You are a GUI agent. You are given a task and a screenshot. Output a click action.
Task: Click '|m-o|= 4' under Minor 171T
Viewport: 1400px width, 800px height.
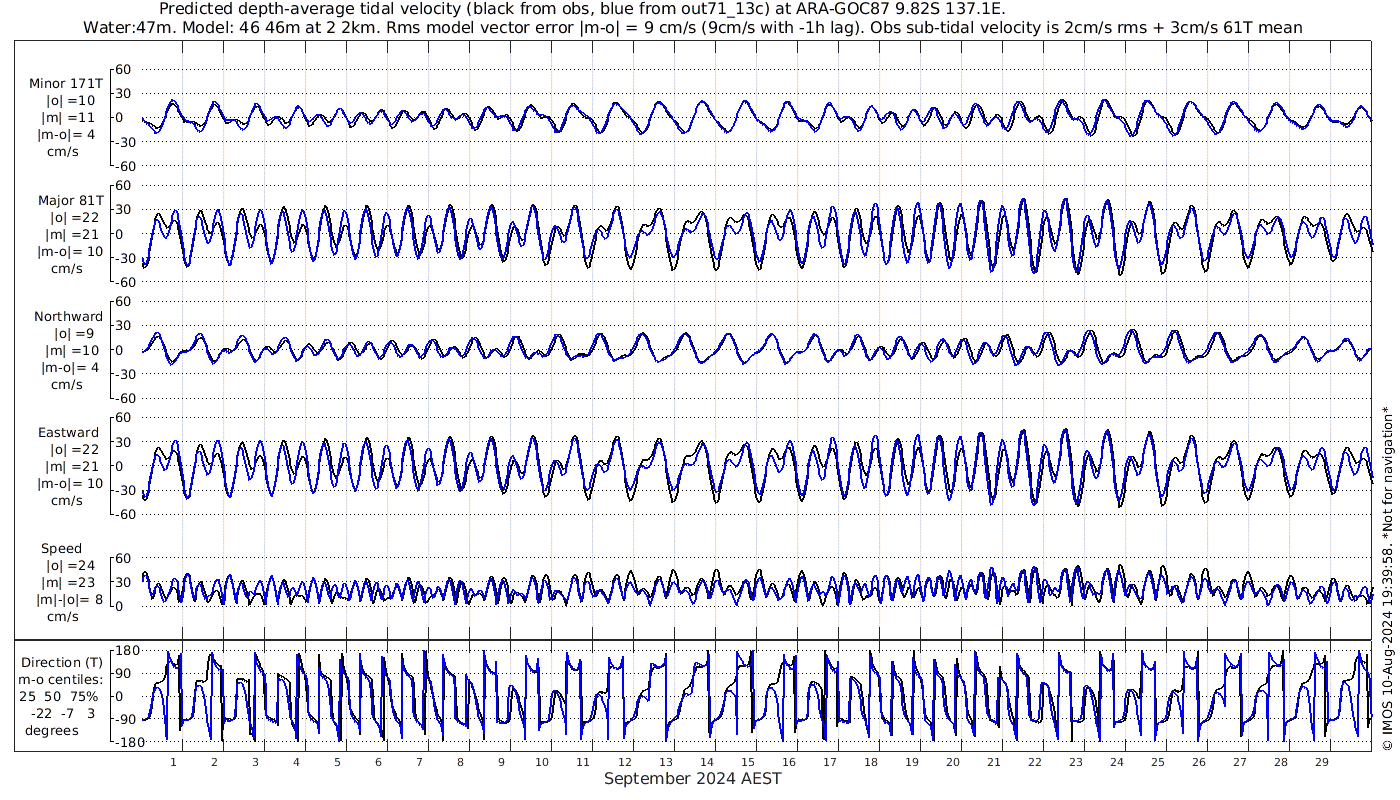(67, 135)
